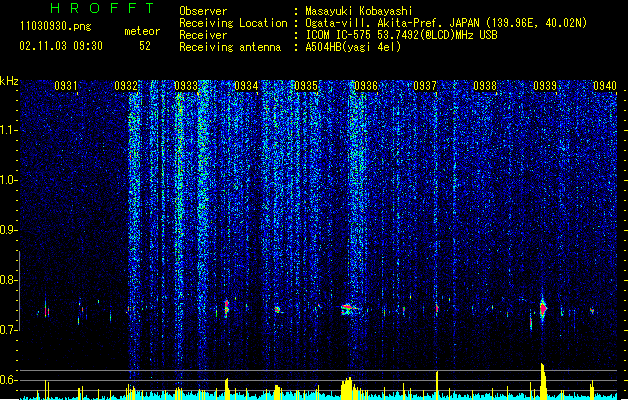The image size is (629, 400).
Task: Click the 0932 time marker
Action: click(126, 86)
